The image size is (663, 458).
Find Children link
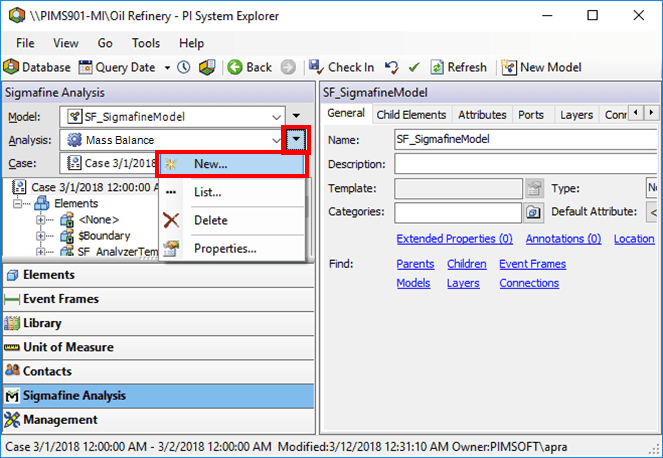click(x=467, y=264)
